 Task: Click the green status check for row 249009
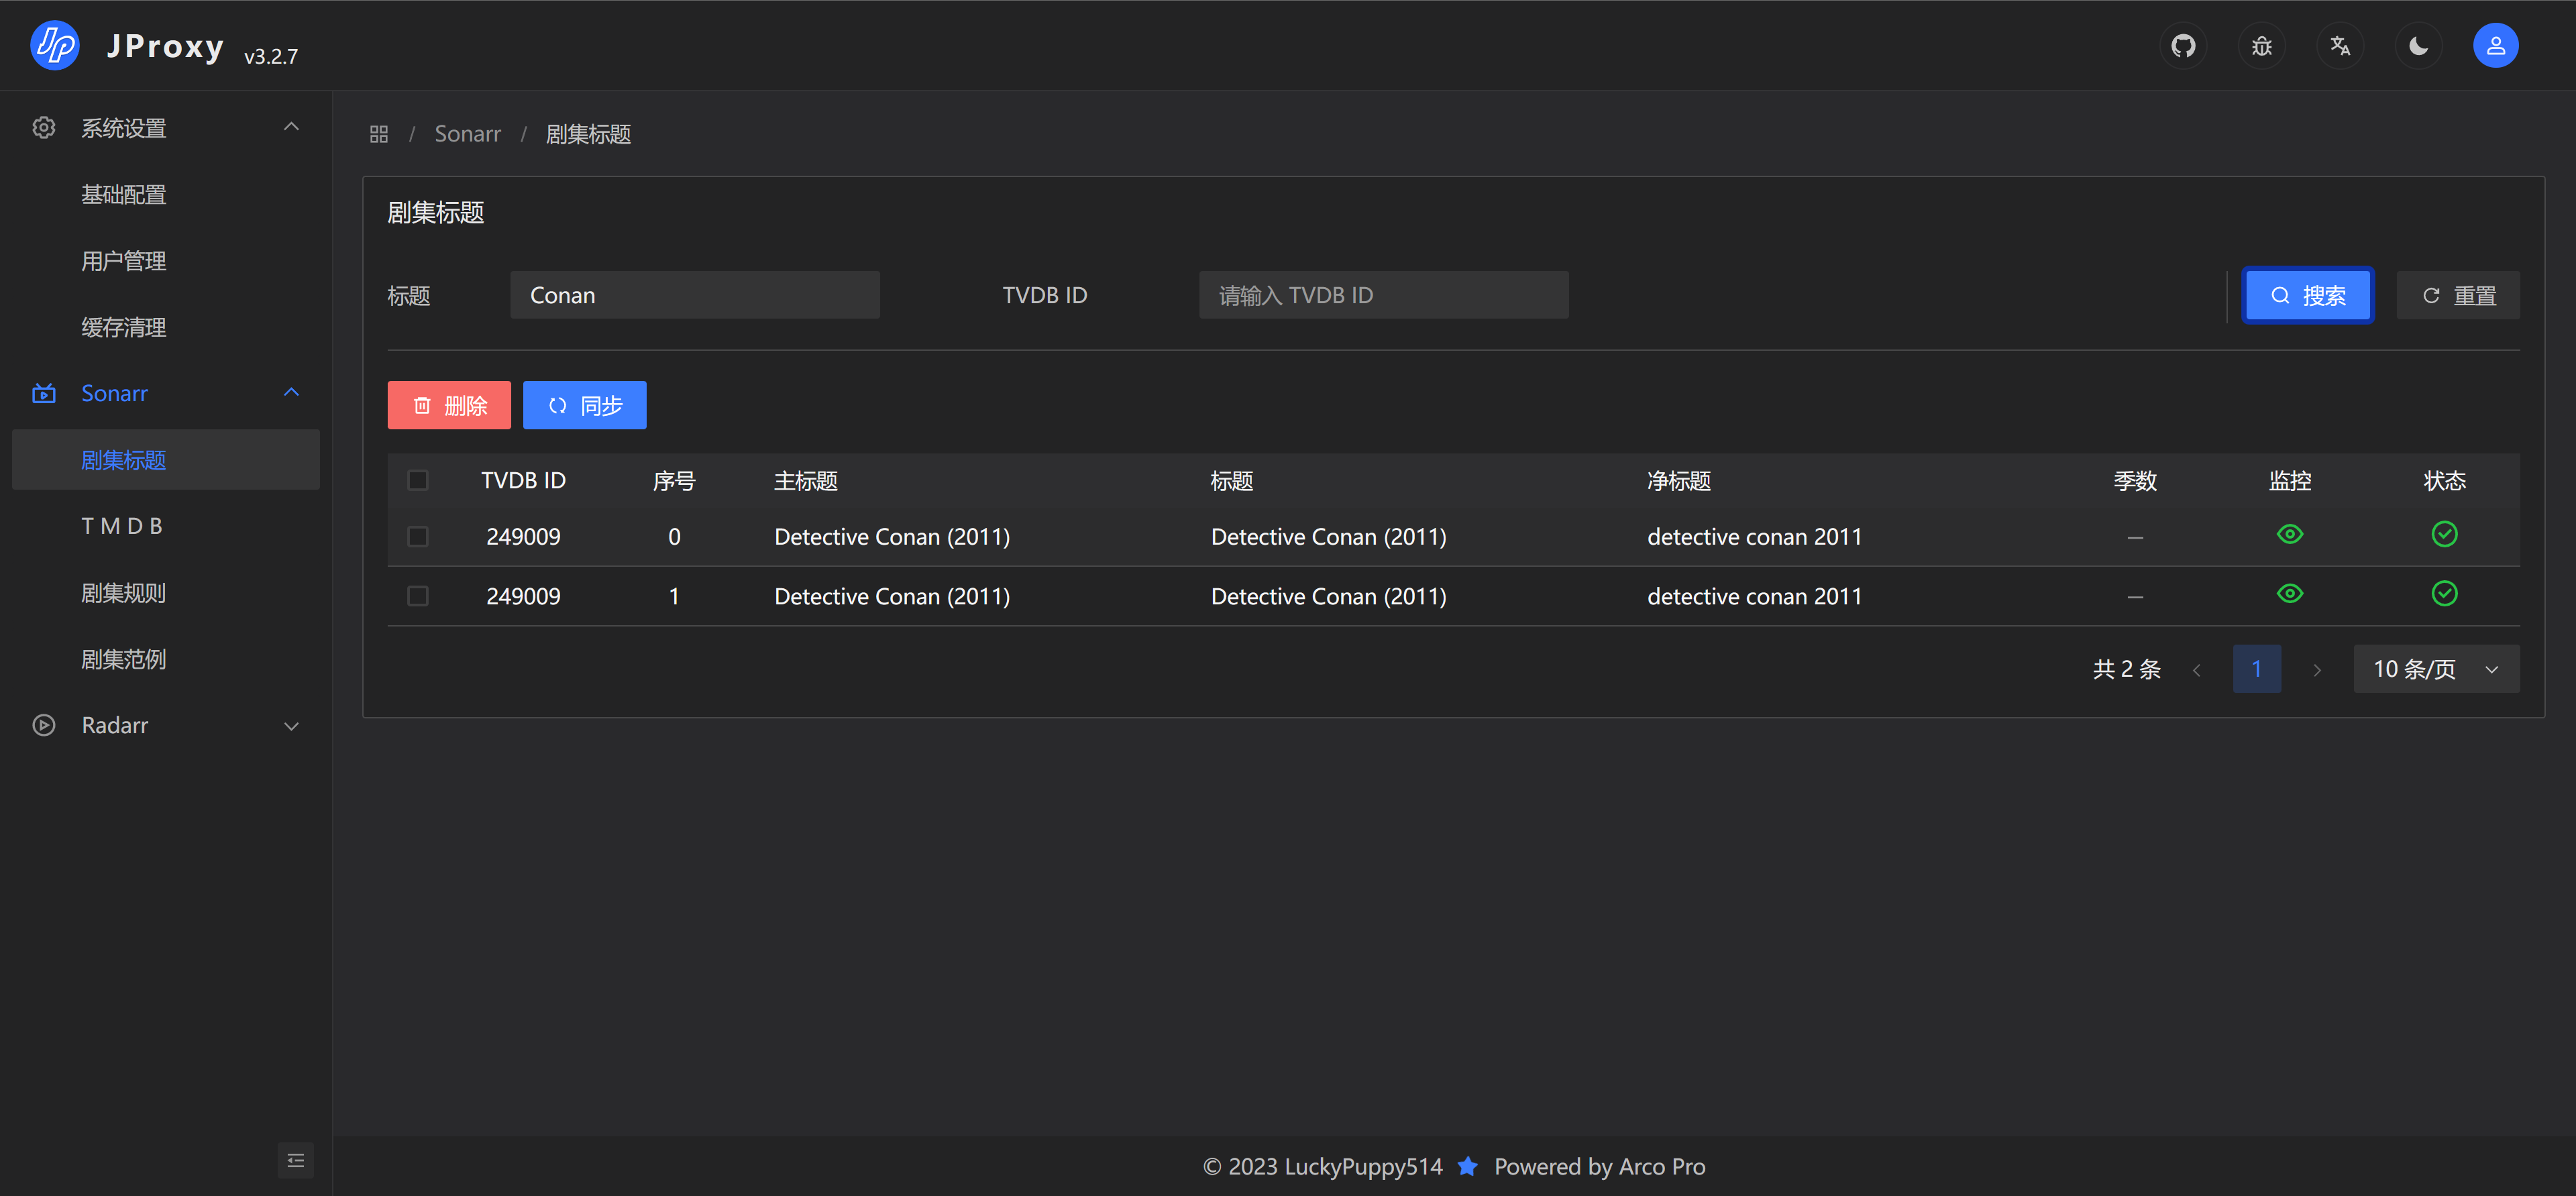point(2445,534)
